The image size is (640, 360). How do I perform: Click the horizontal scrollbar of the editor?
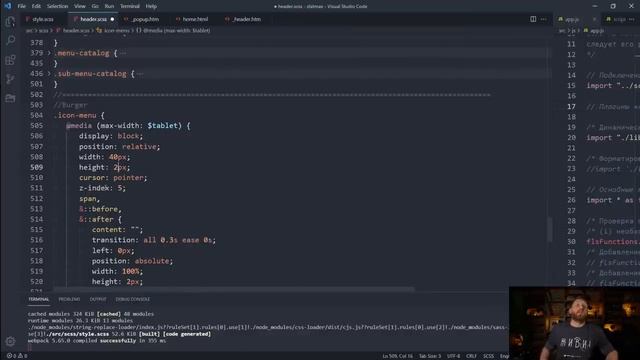[x=234, y=289]
